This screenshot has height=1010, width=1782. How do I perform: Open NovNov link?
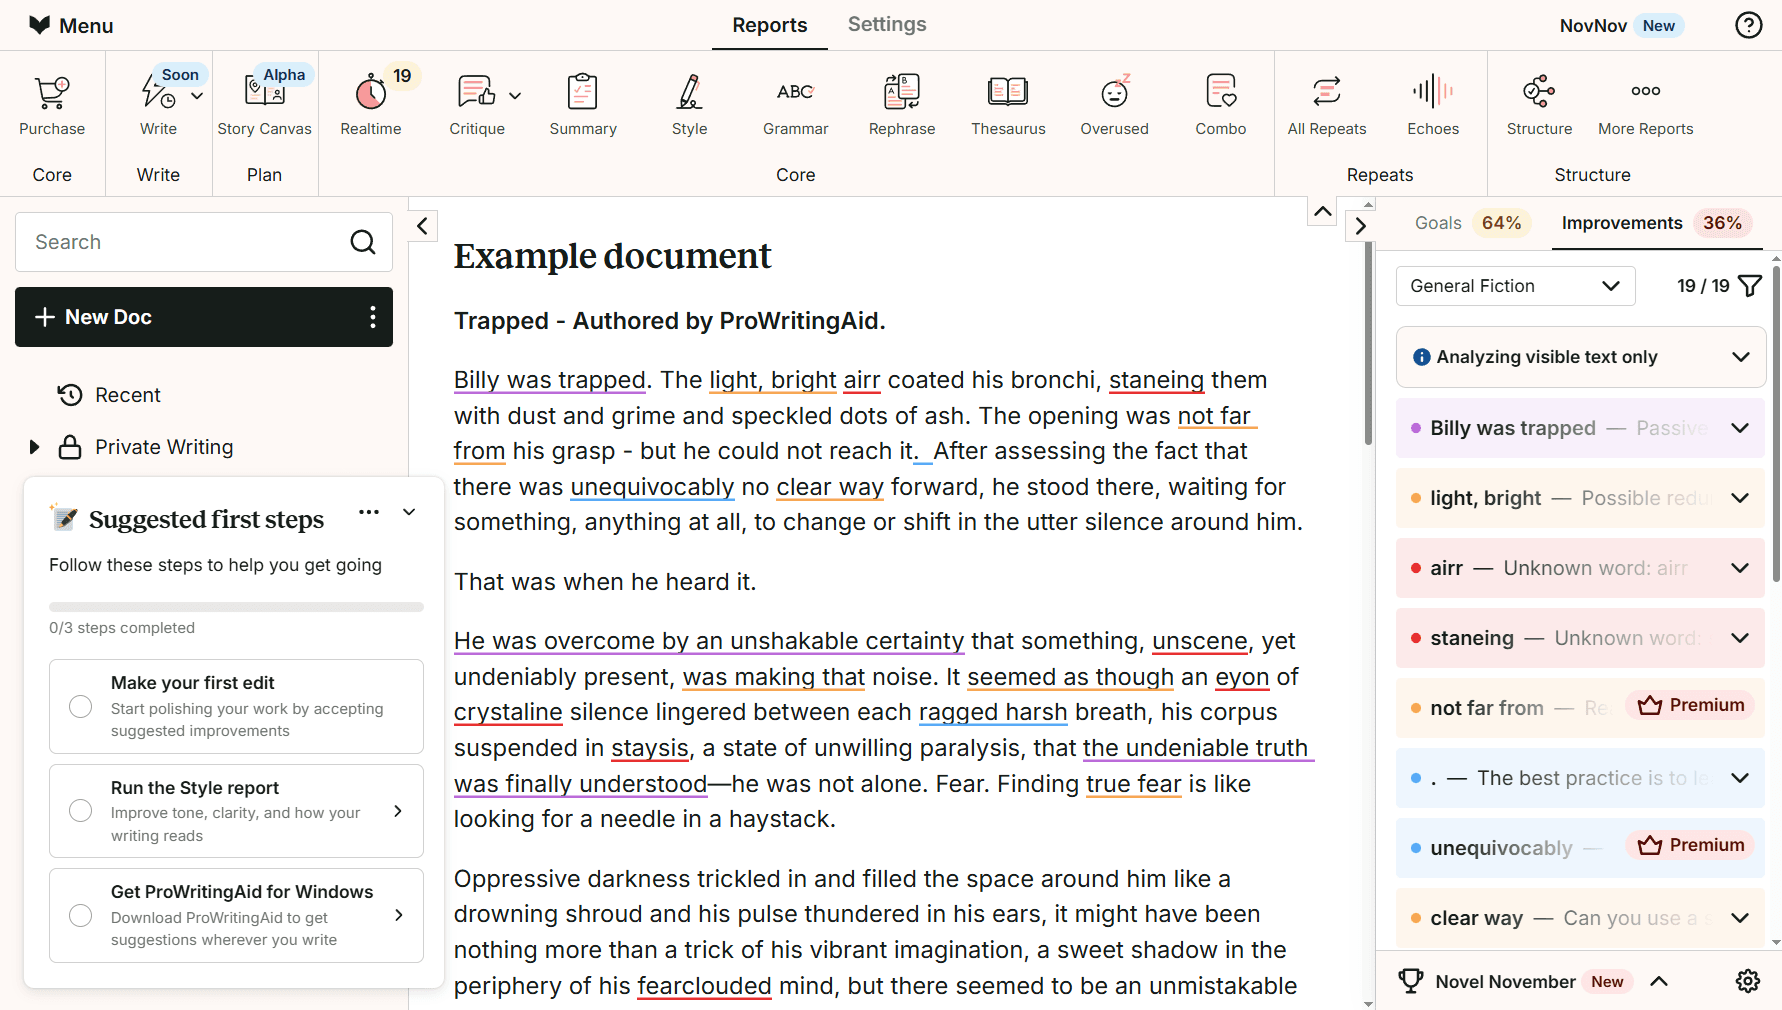click(x=1621, y=26)
